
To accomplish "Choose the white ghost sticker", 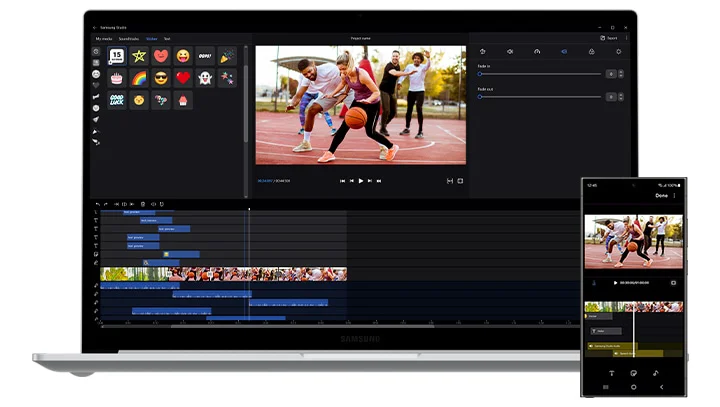I will point(205,78).
